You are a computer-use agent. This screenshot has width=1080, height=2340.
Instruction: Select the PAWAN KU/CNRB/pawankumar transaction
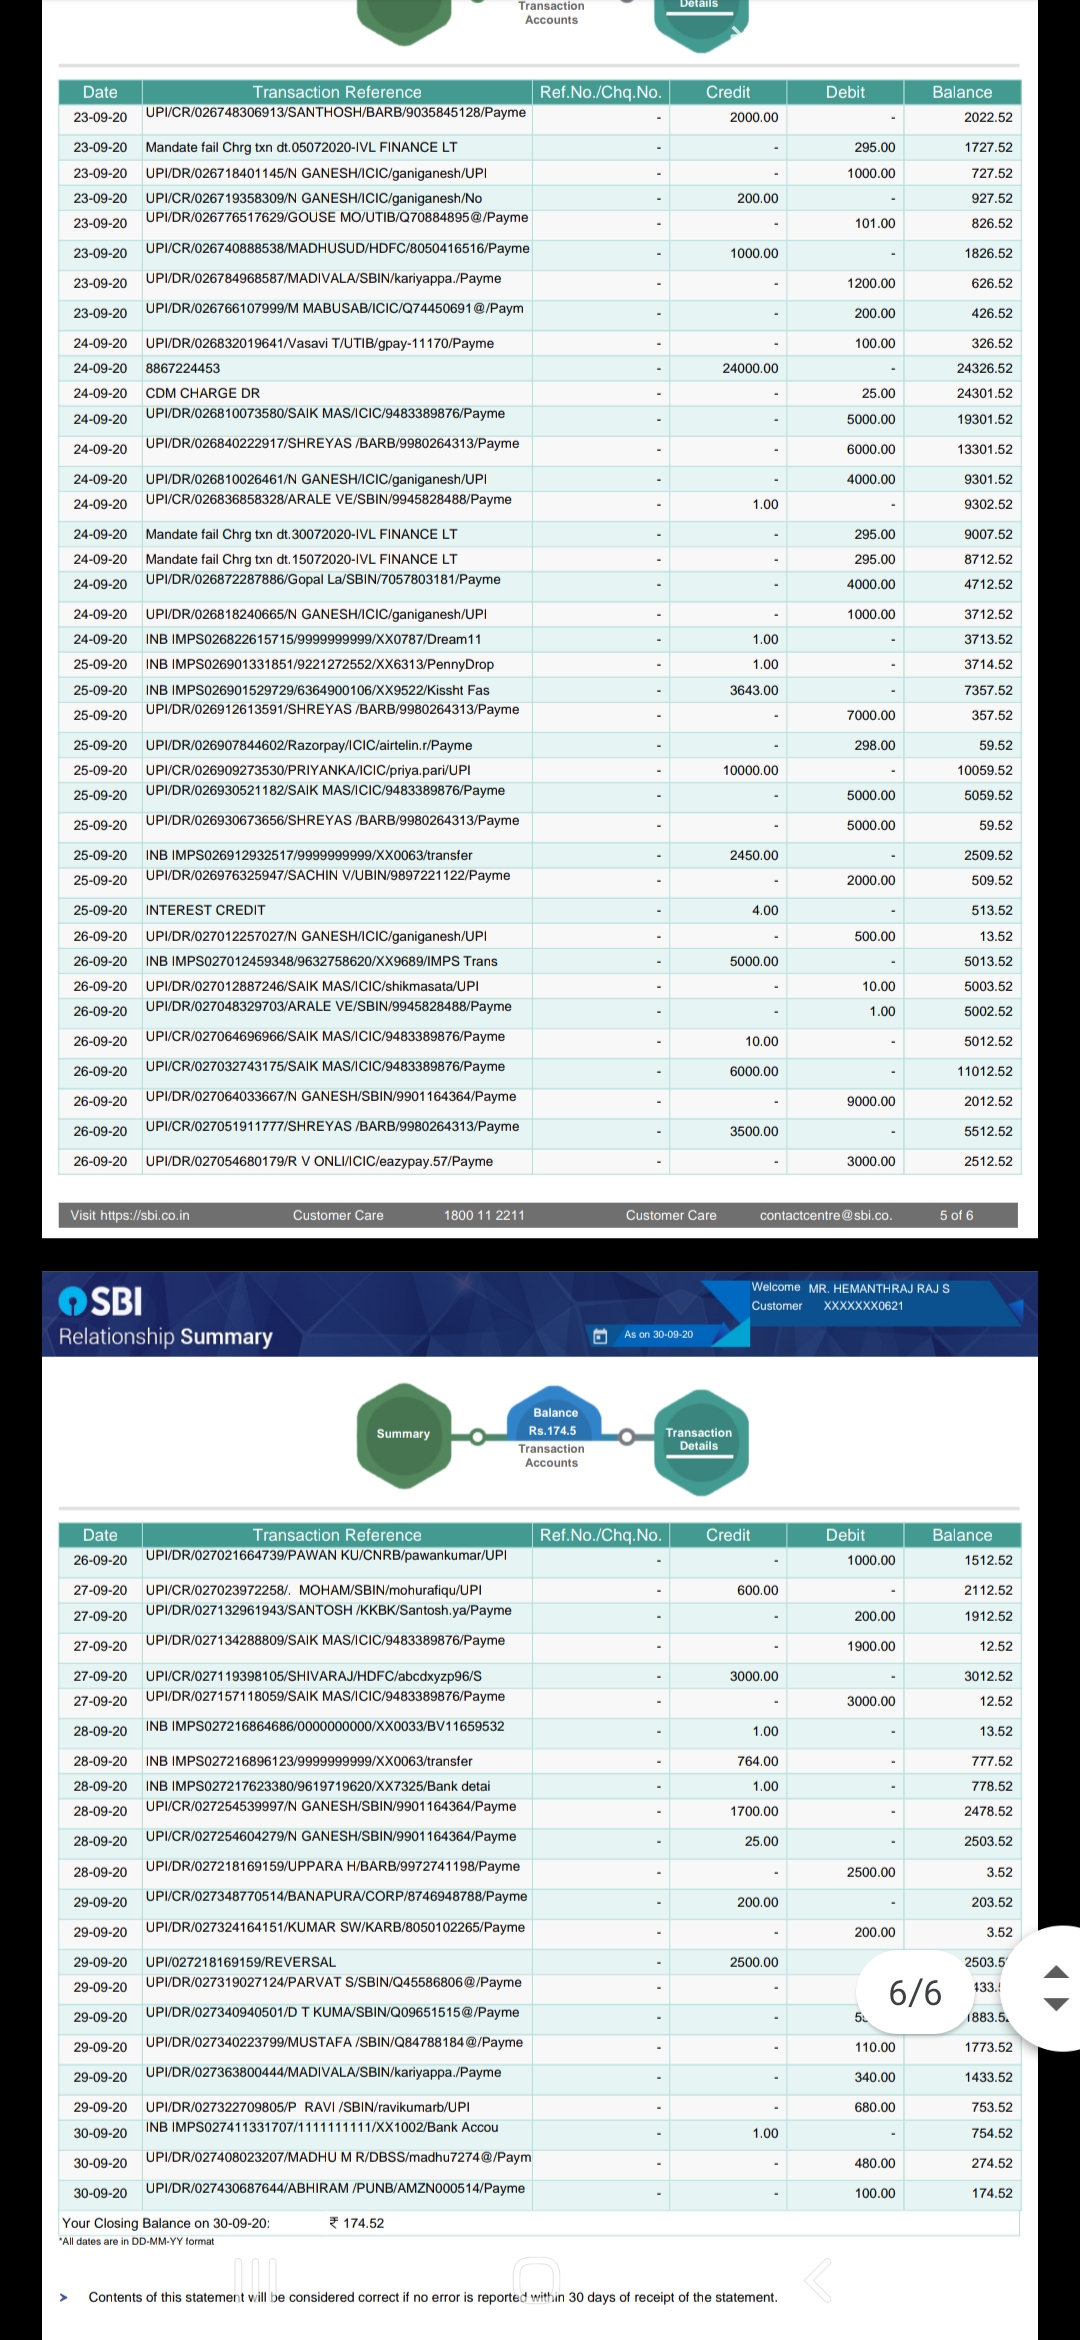click(x=326, y=1555)
